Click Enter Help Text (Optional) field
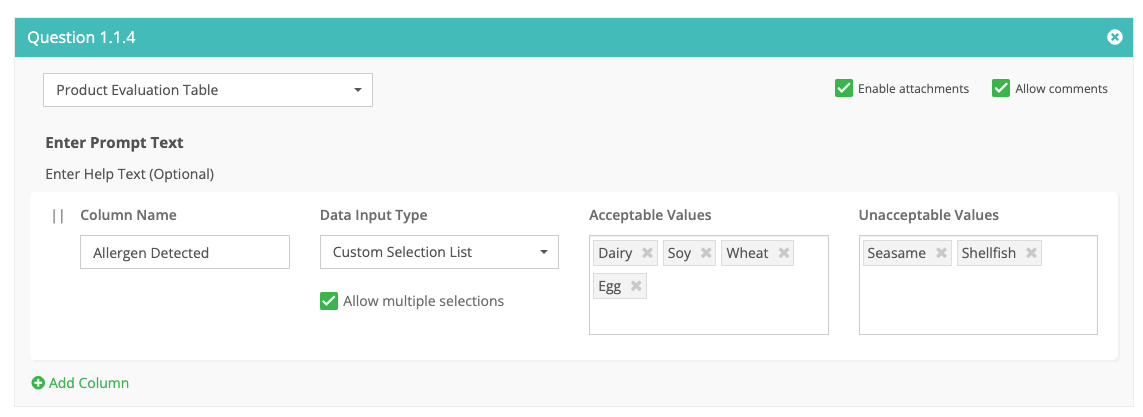 click(129, 174)
